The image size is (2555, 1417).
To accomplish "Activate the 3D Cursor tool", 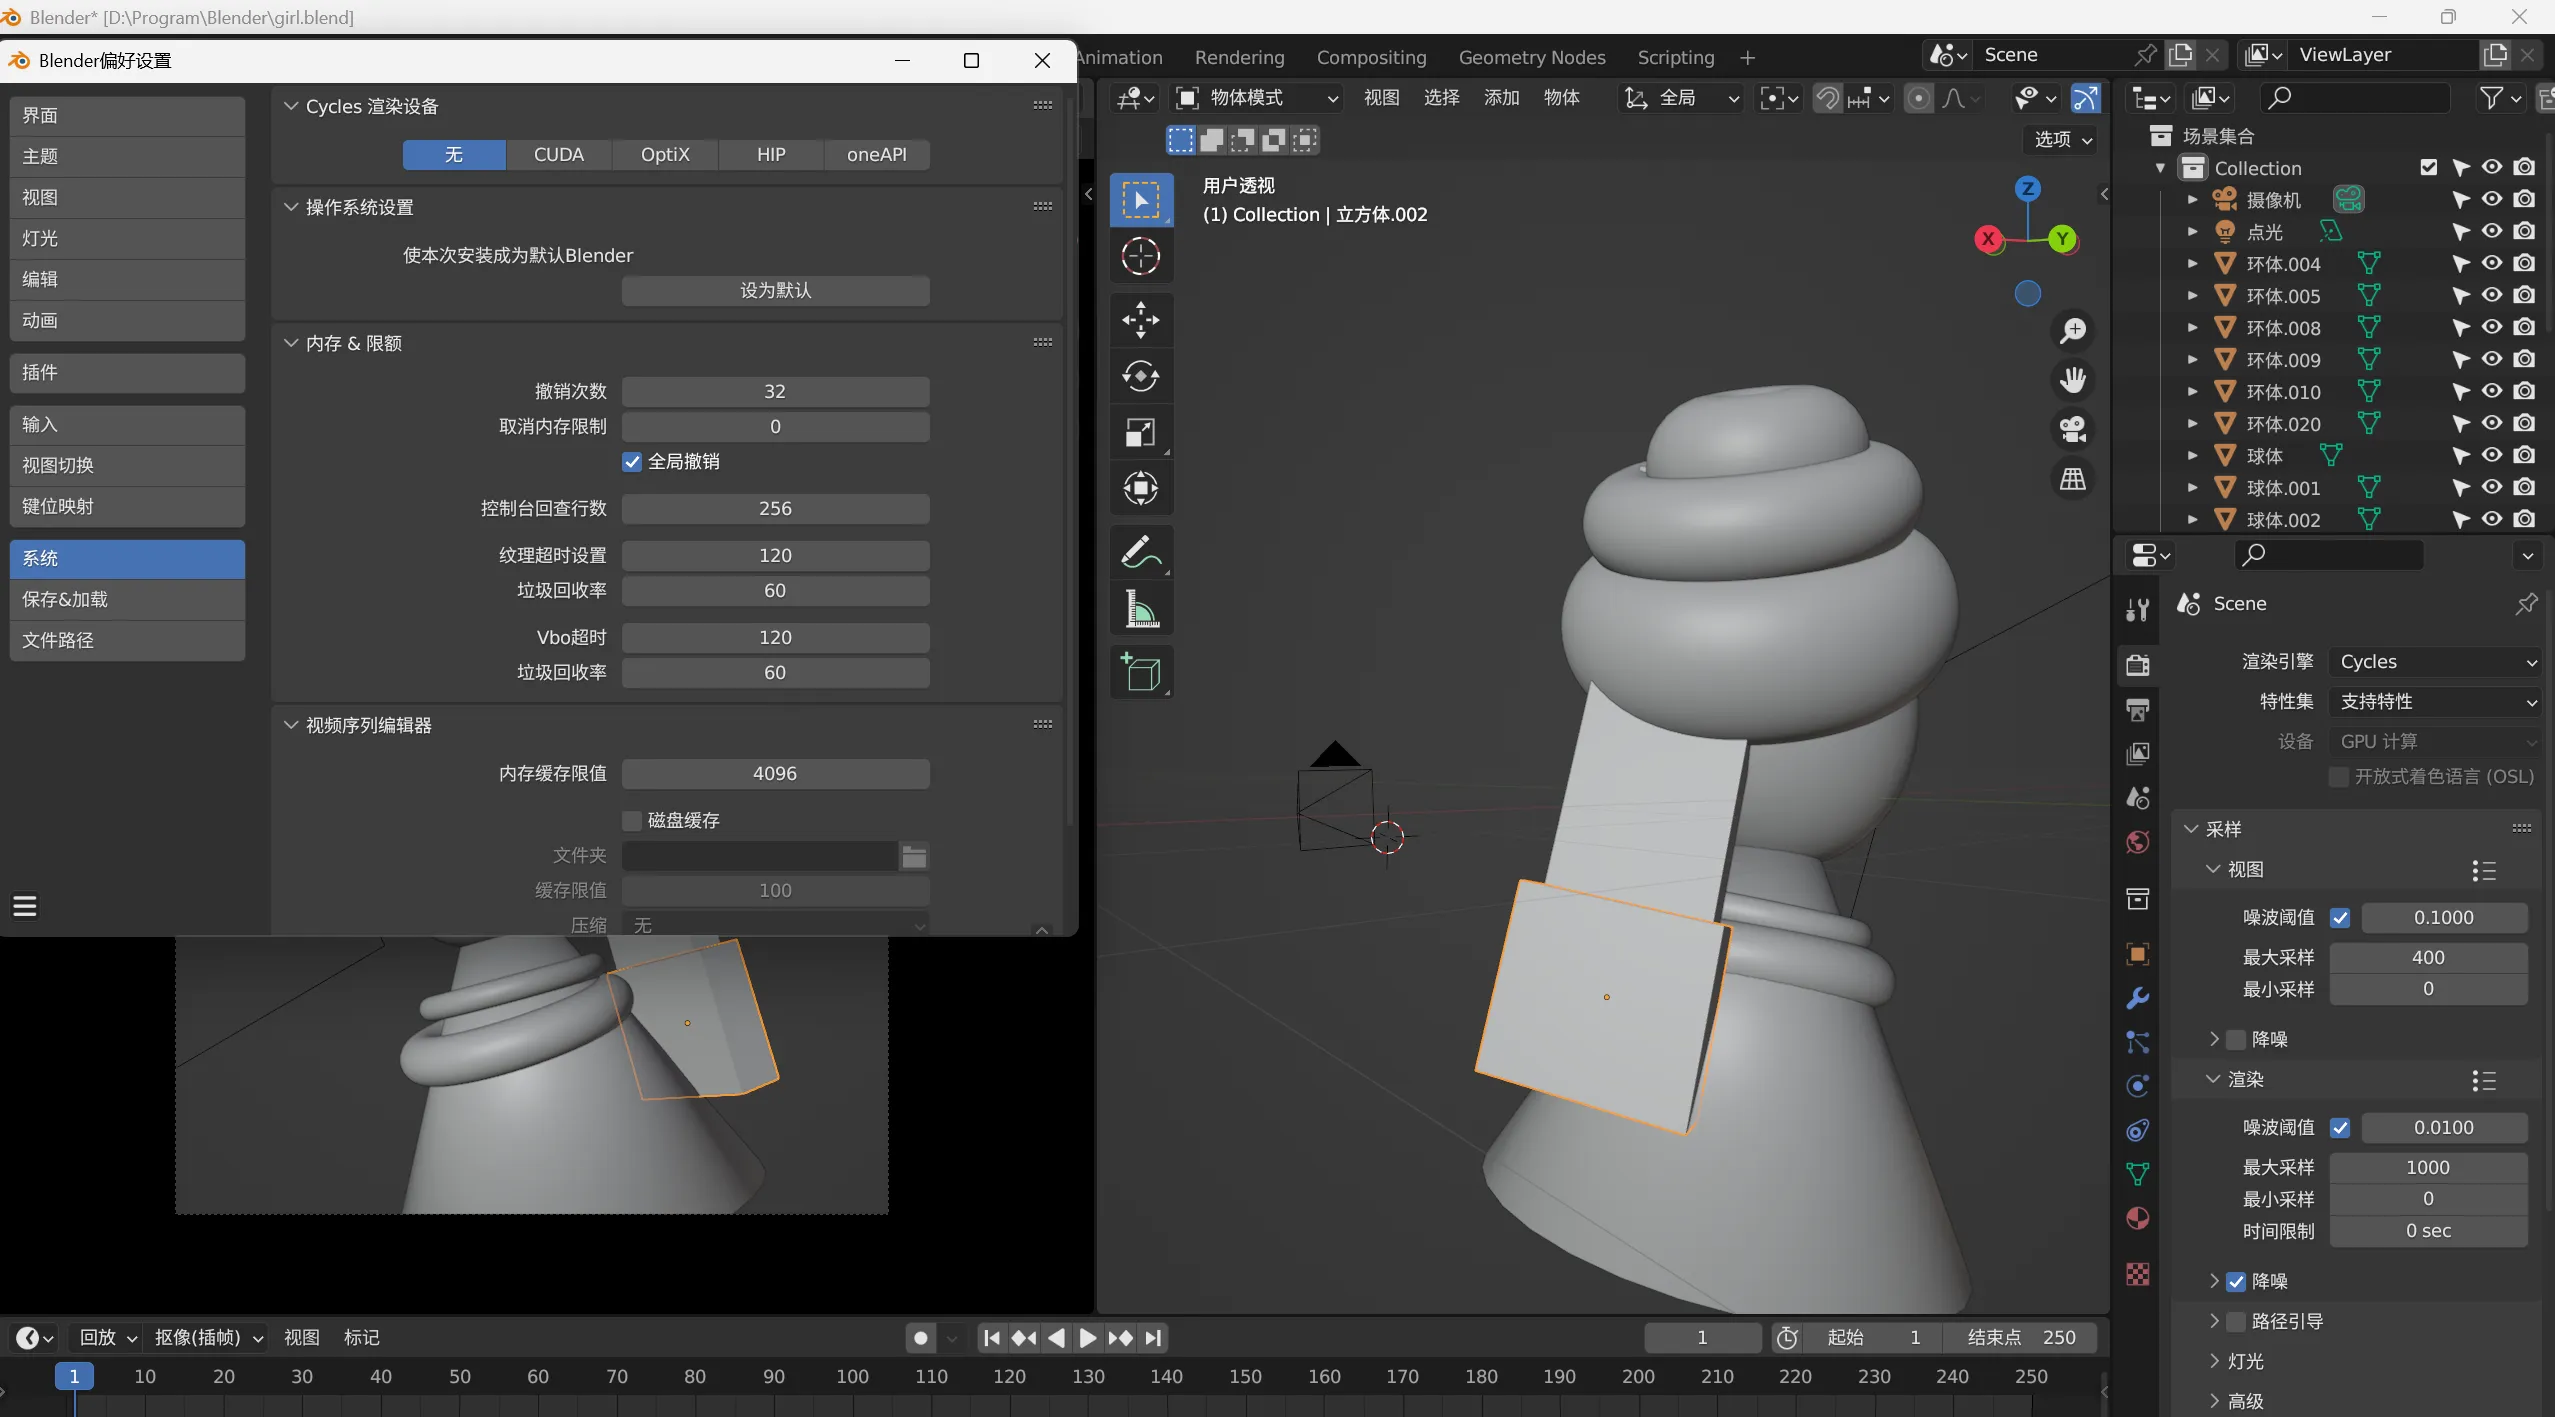I will point(1140,257).
